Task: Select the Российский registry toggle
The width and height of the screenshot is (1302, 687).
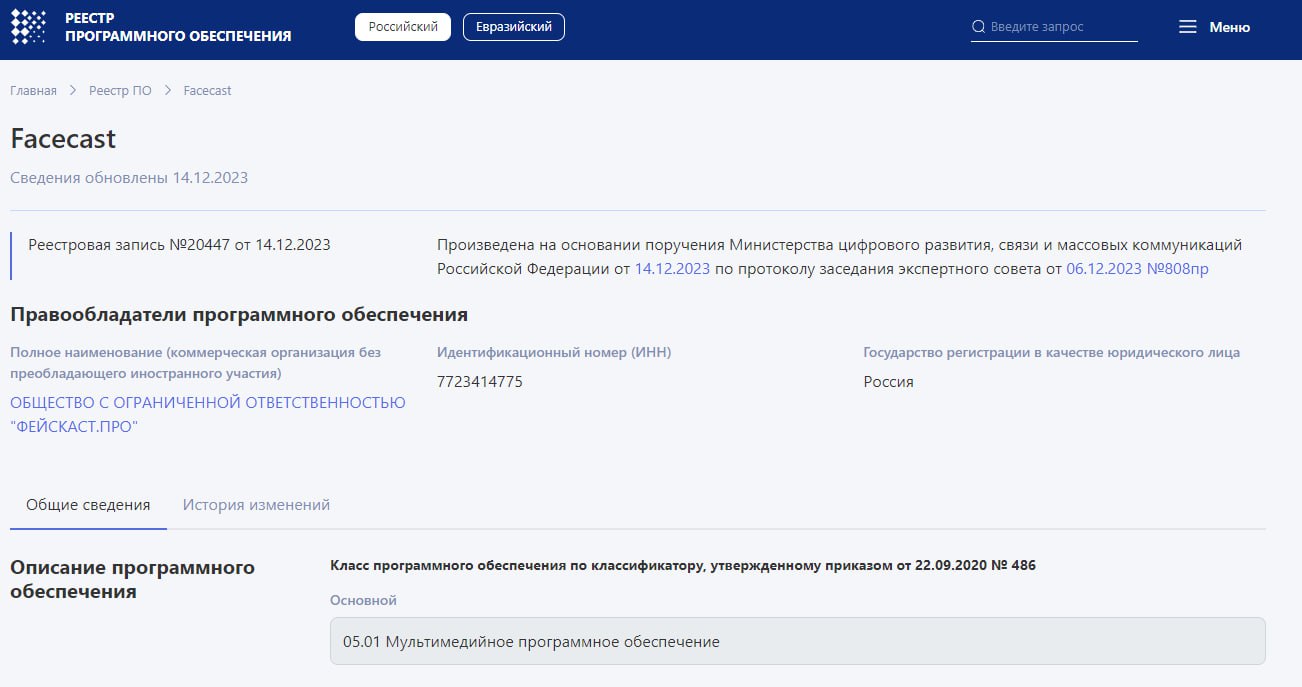Action: [x=402, y=26]
